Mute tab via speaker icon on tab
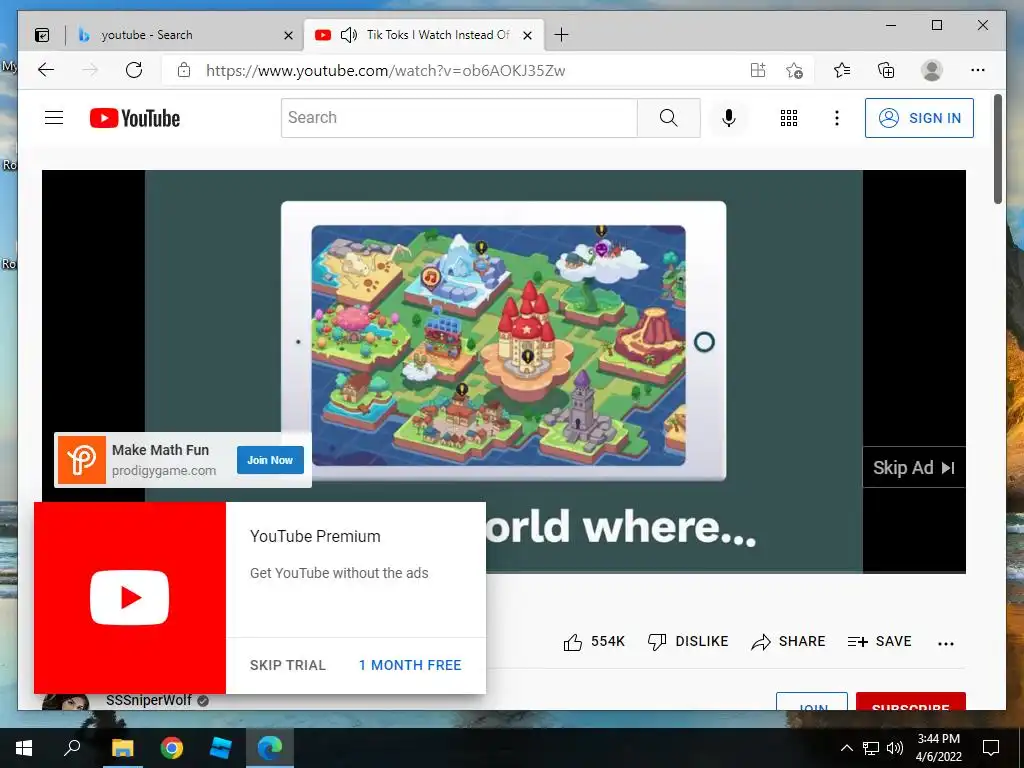 [349, 35]
